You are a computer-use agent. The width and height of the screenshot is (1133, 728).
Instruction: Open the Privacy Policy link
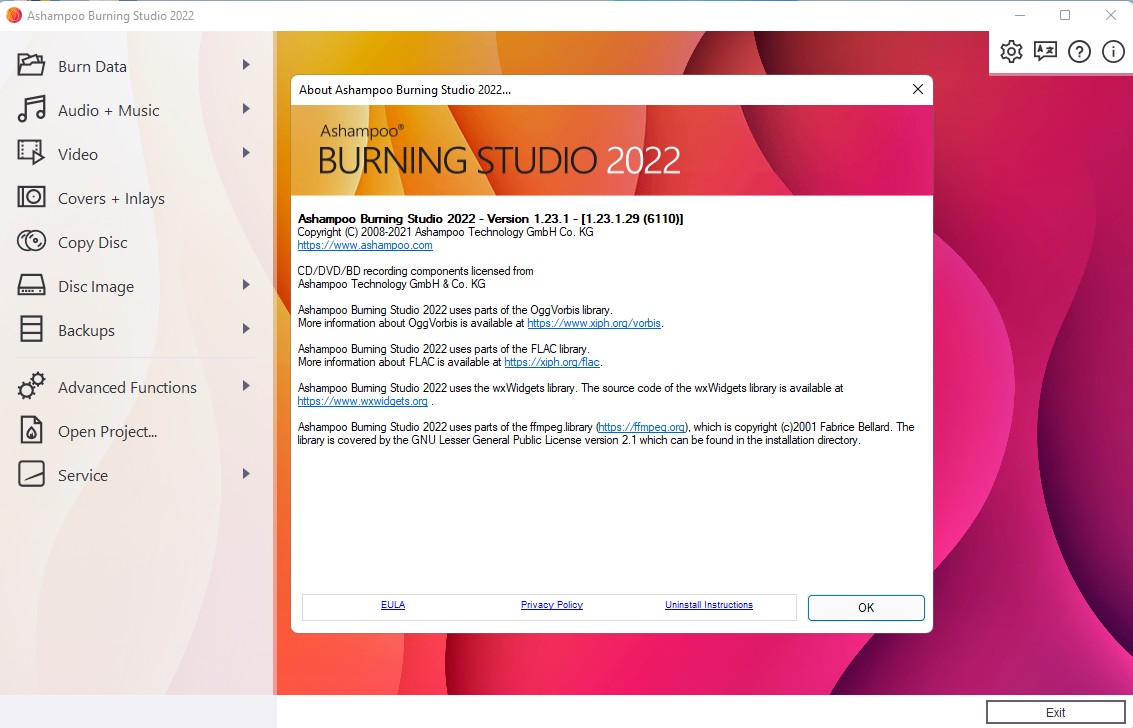pos(552,605)
